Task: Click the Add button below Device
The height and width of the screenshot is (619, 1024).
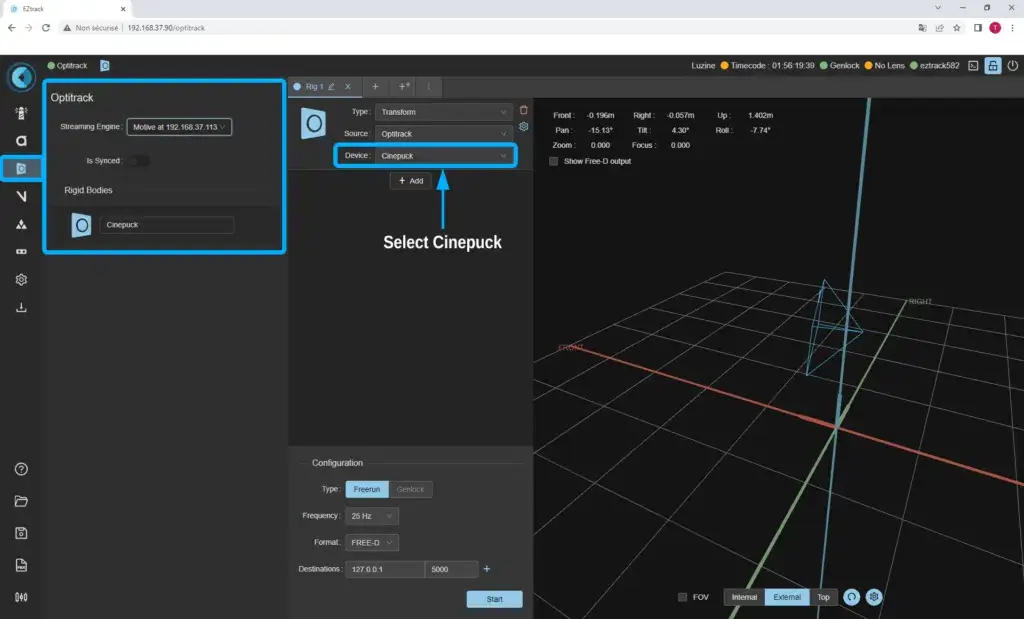Action: 411,181
